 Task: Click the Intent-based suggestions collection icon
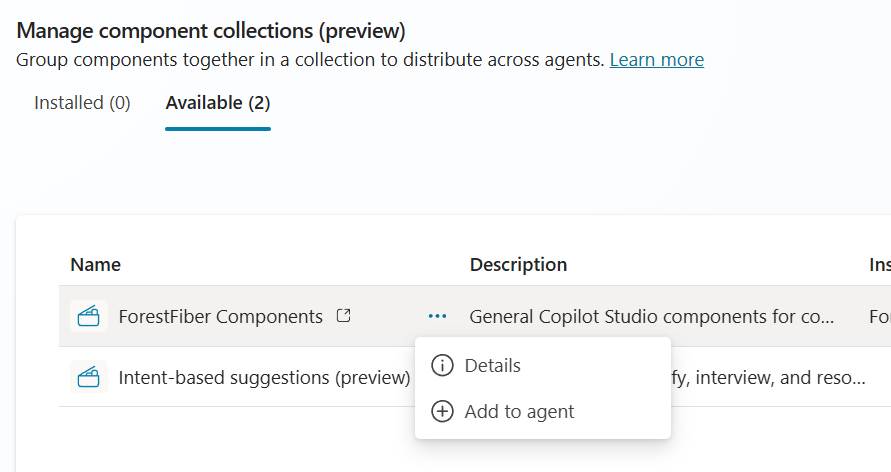(89, 377)
